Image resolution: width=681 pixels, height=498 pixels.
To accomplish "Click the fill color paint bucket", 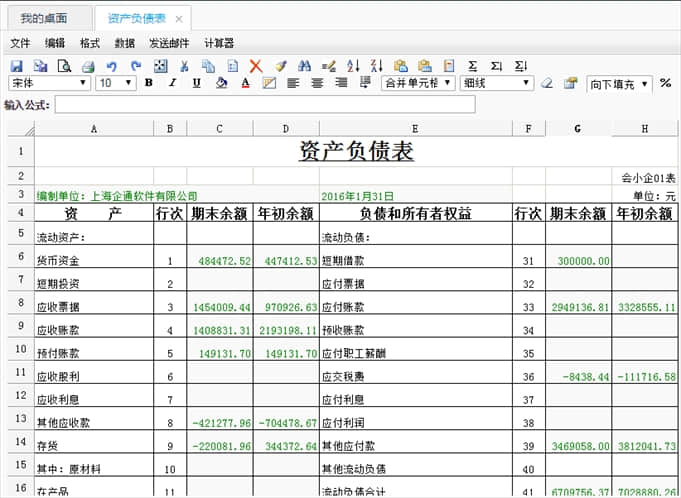I will tap(221, 82).
